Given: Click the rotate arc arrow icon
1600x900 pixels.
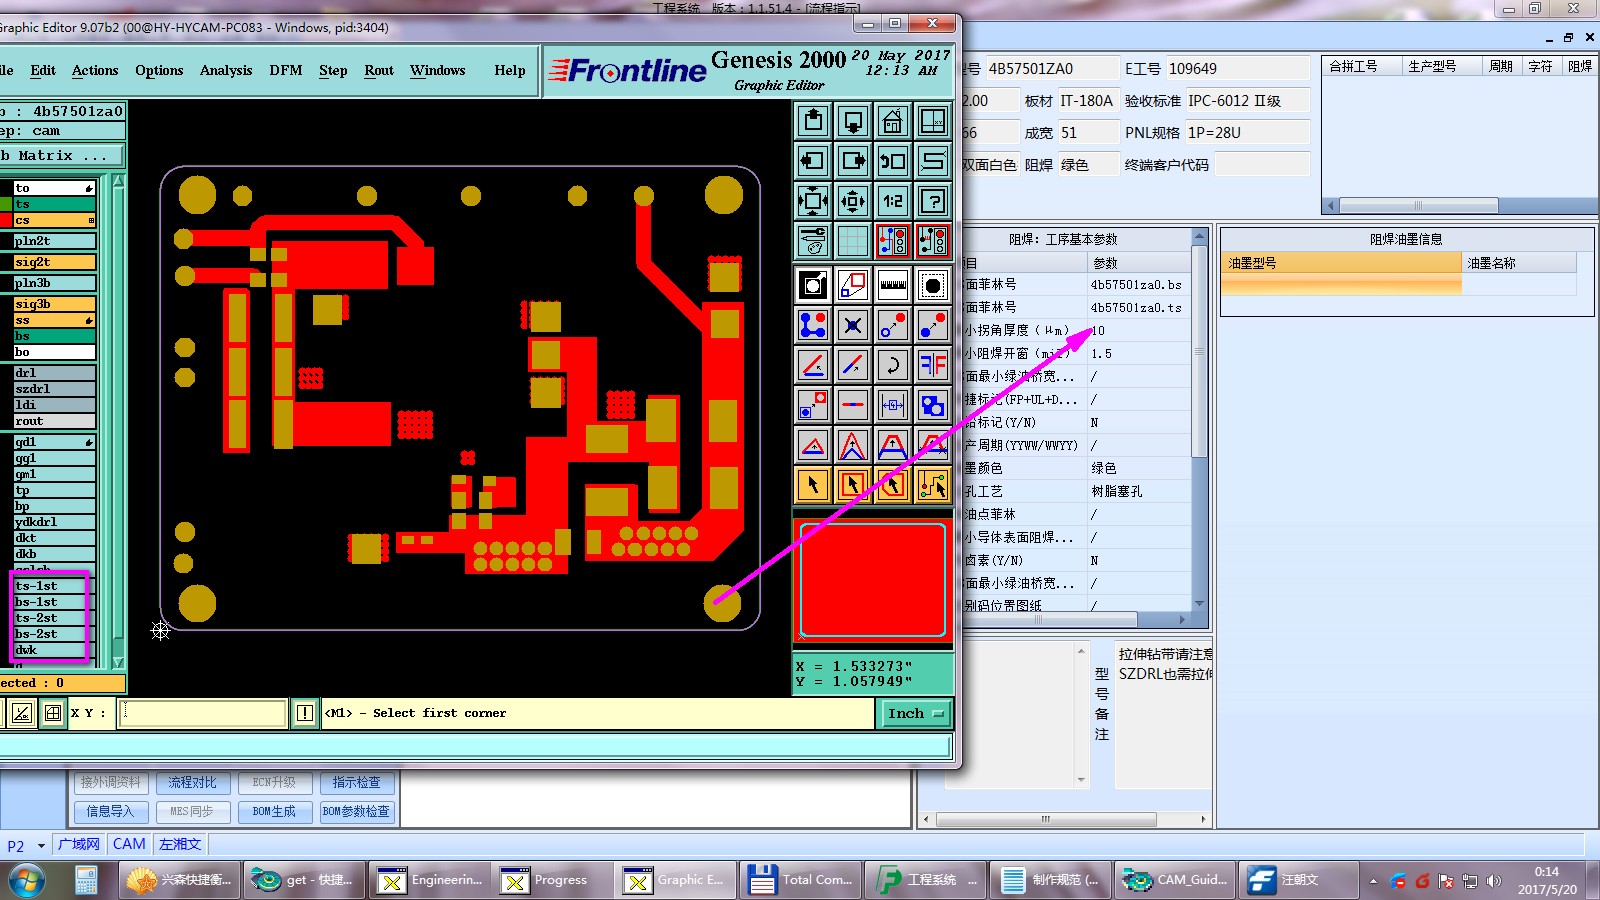Looking at the screenshot, I should point(893,365).
